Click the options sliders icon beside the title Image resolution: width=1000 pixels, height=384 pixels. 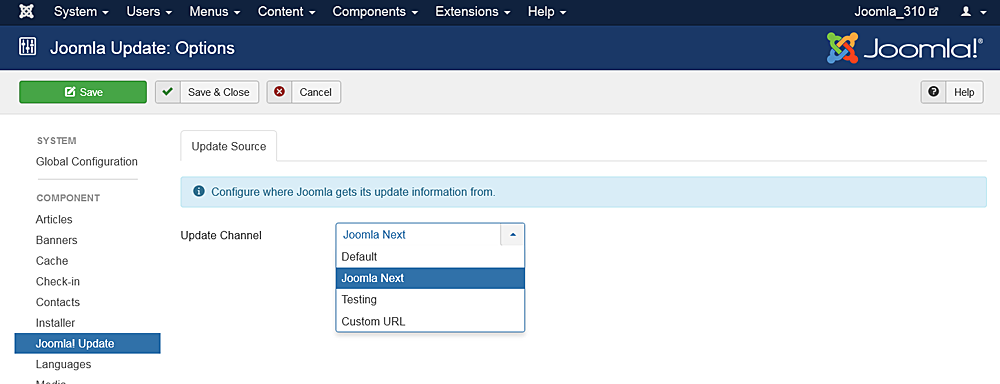[x=27, y=47]
